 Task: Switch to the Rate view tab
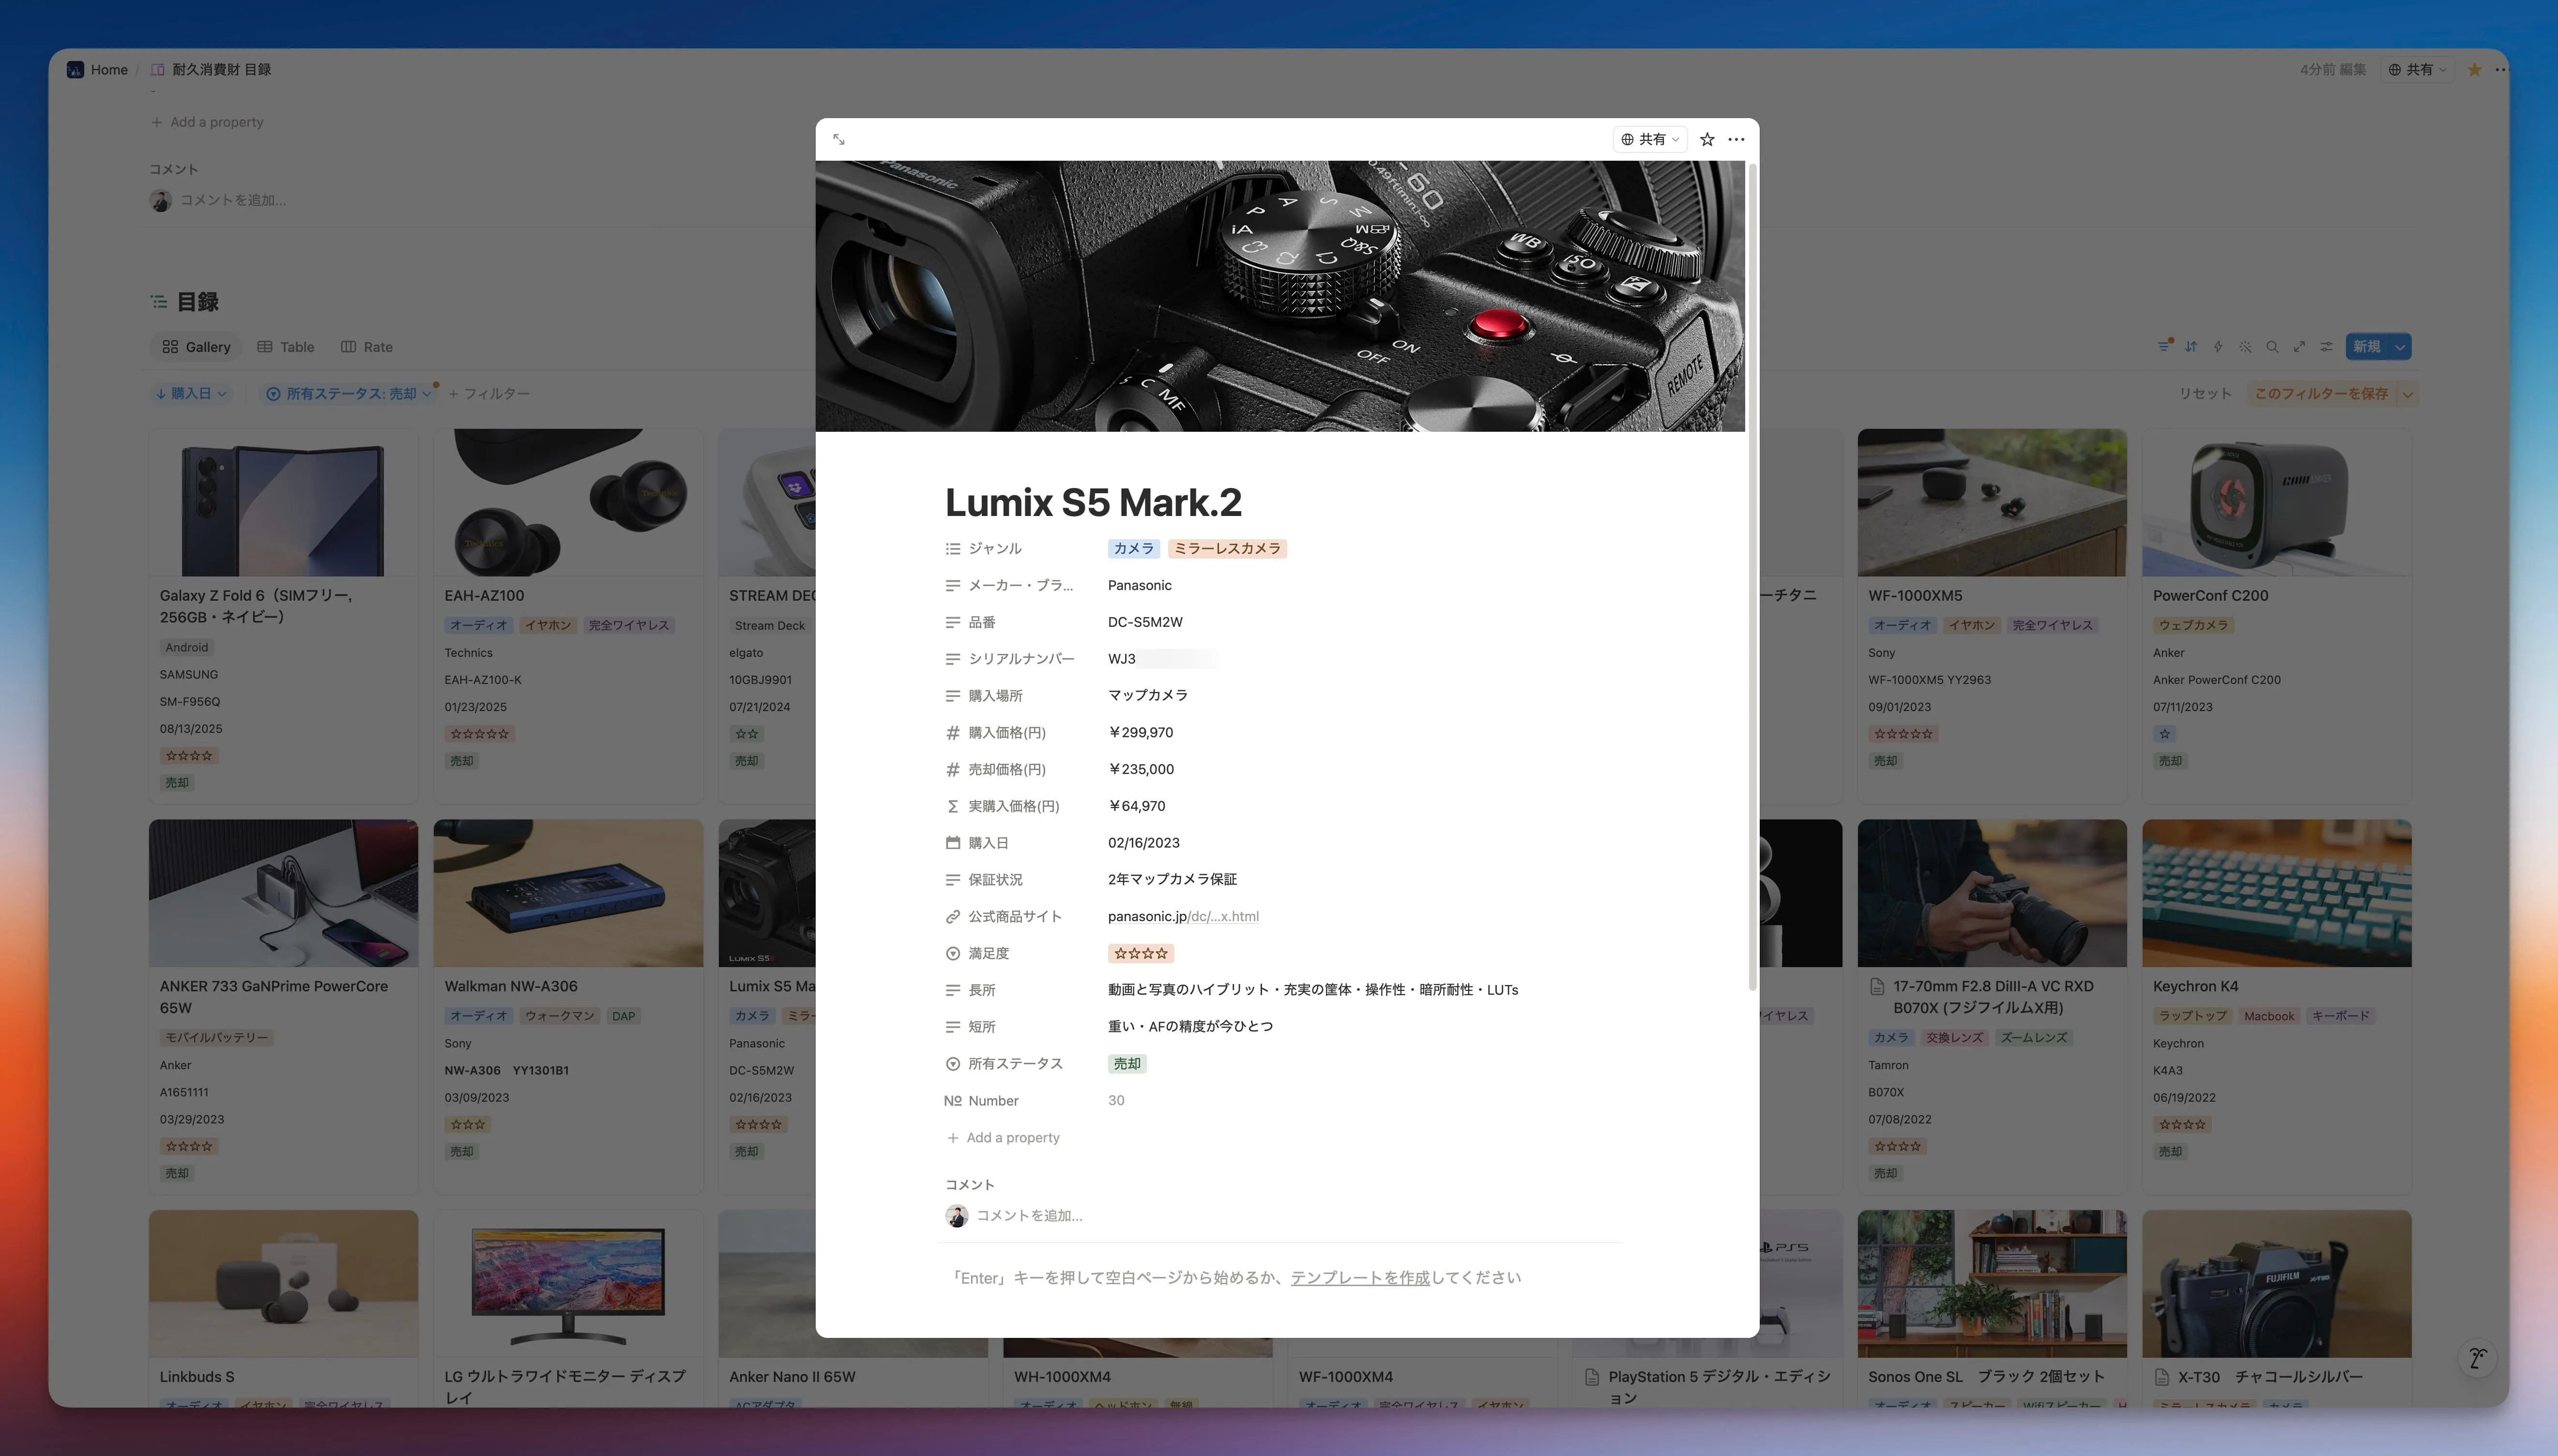coord(367,346)
